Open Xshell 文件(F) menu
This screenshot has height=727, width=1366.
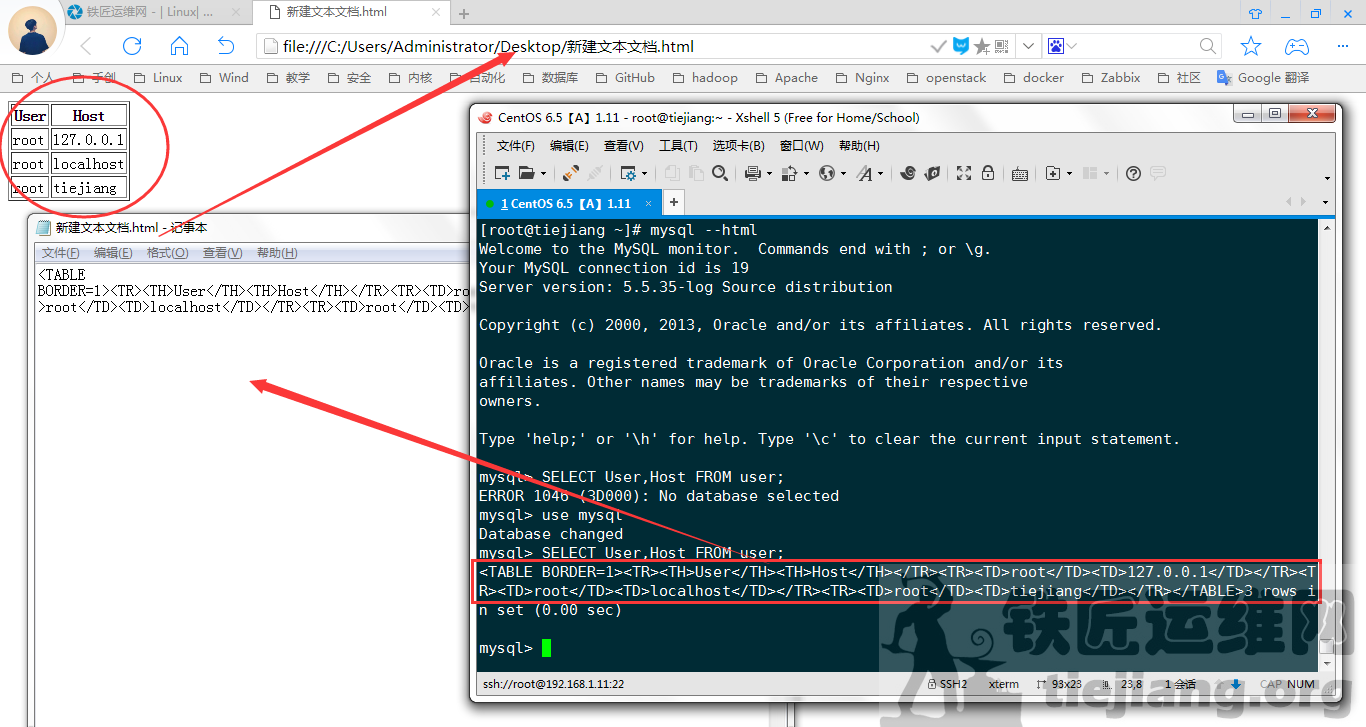516,146
